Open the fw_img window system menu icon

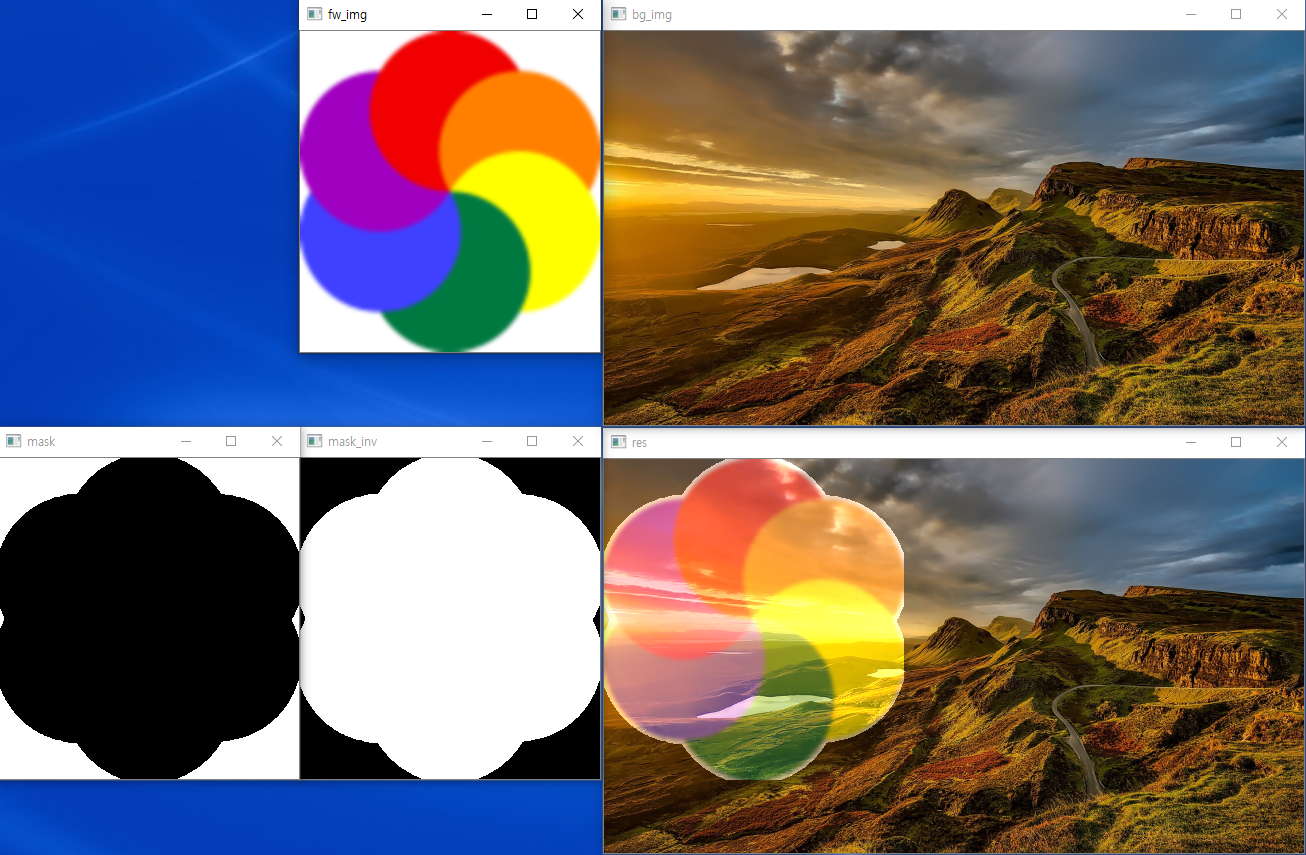coord(315,14)
